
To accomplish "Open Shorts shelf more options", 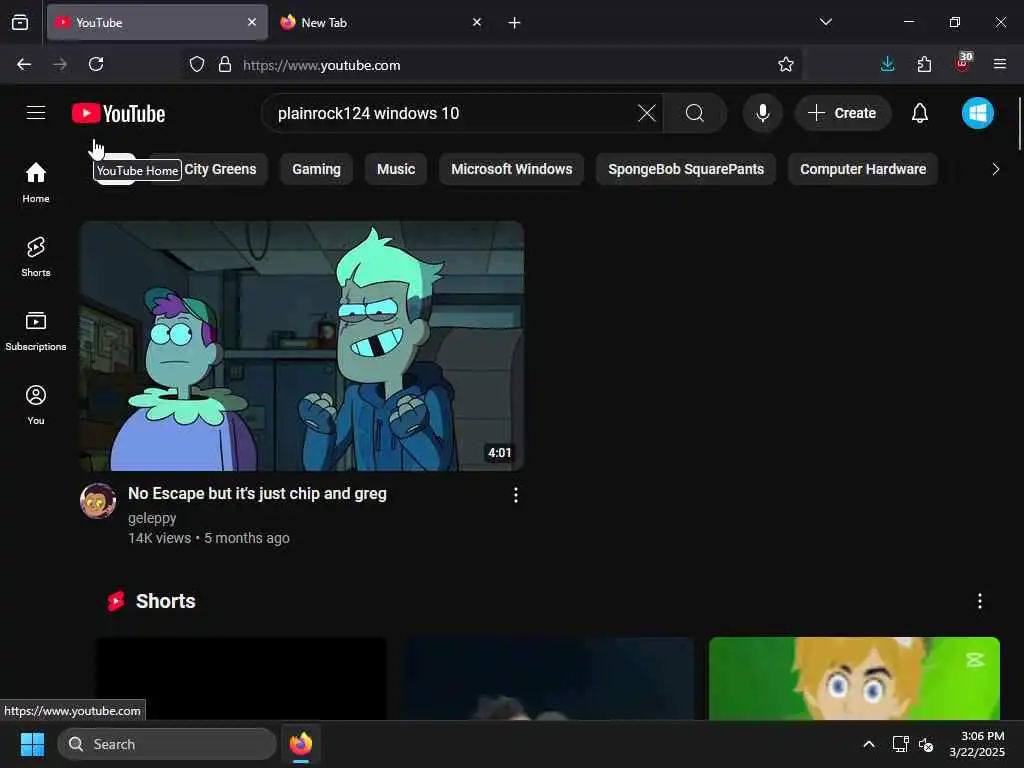I will tap(980, 601).
